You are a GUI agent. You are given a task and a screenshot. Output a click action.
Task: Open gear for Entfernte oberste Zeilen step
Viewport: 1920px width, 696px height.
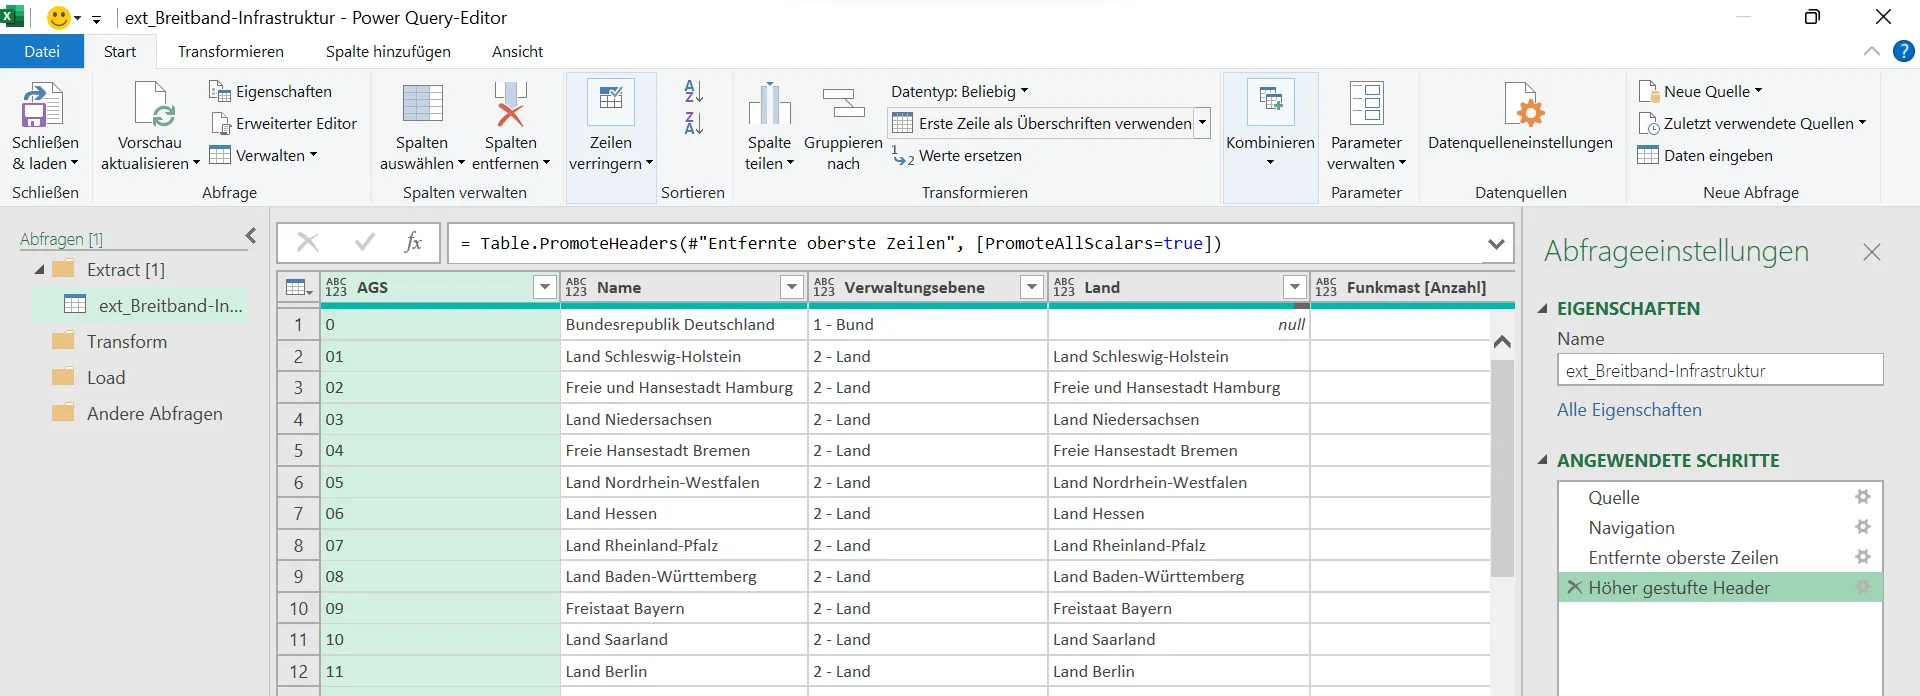point(1862,557)
